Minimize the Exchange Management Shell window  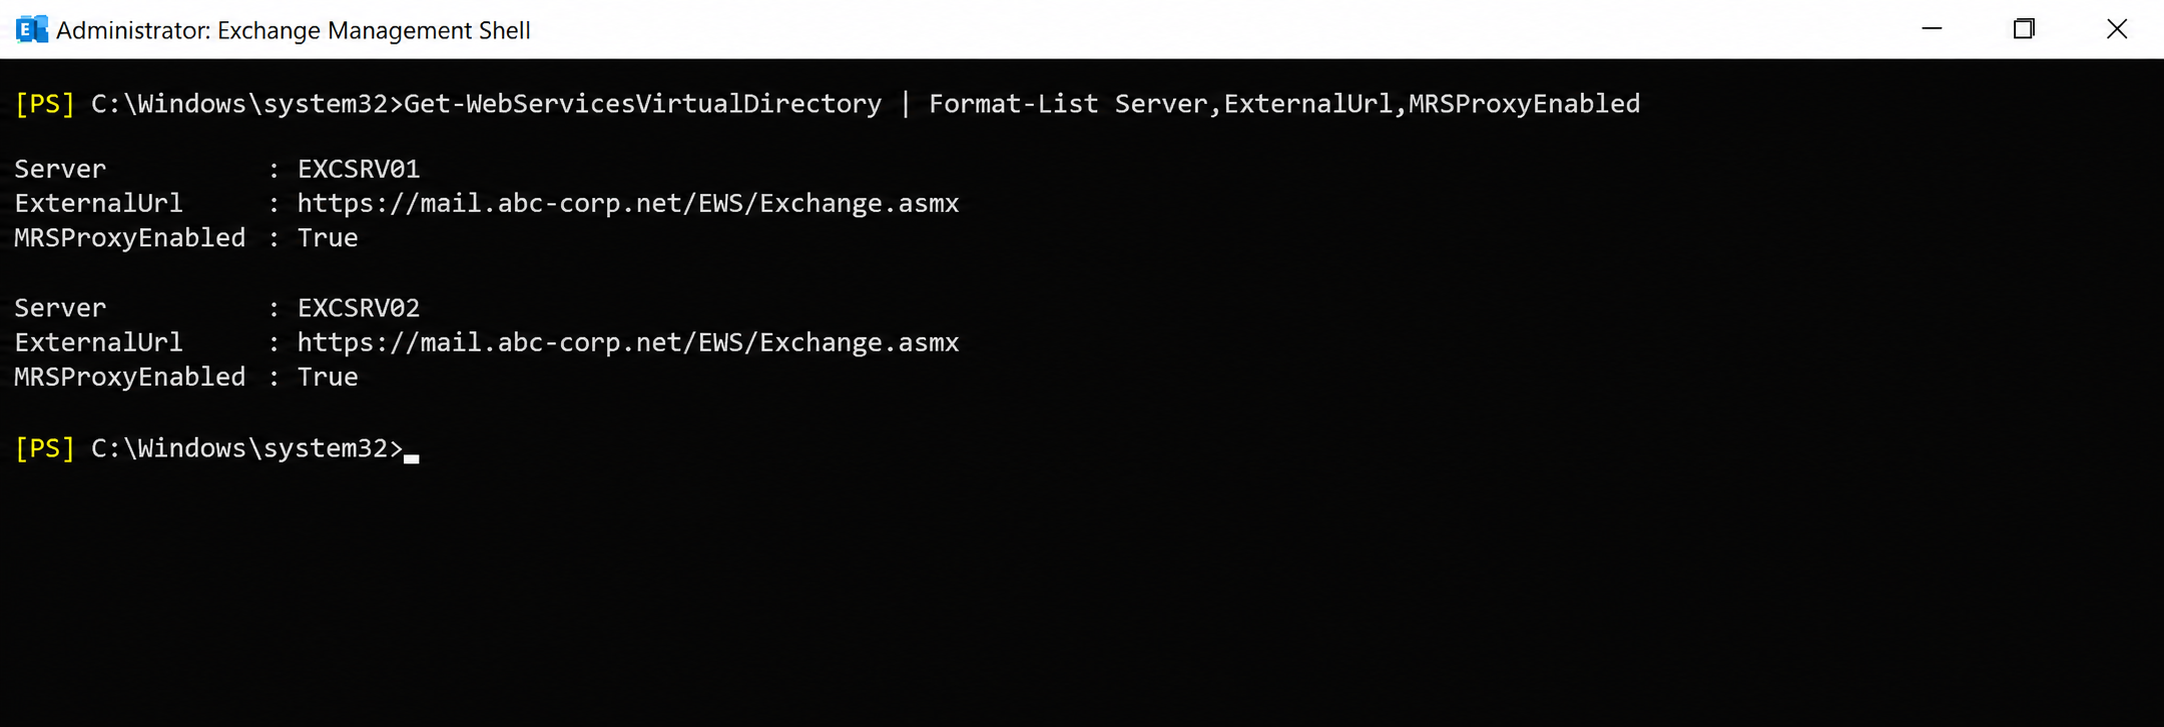pos(1932,29)
